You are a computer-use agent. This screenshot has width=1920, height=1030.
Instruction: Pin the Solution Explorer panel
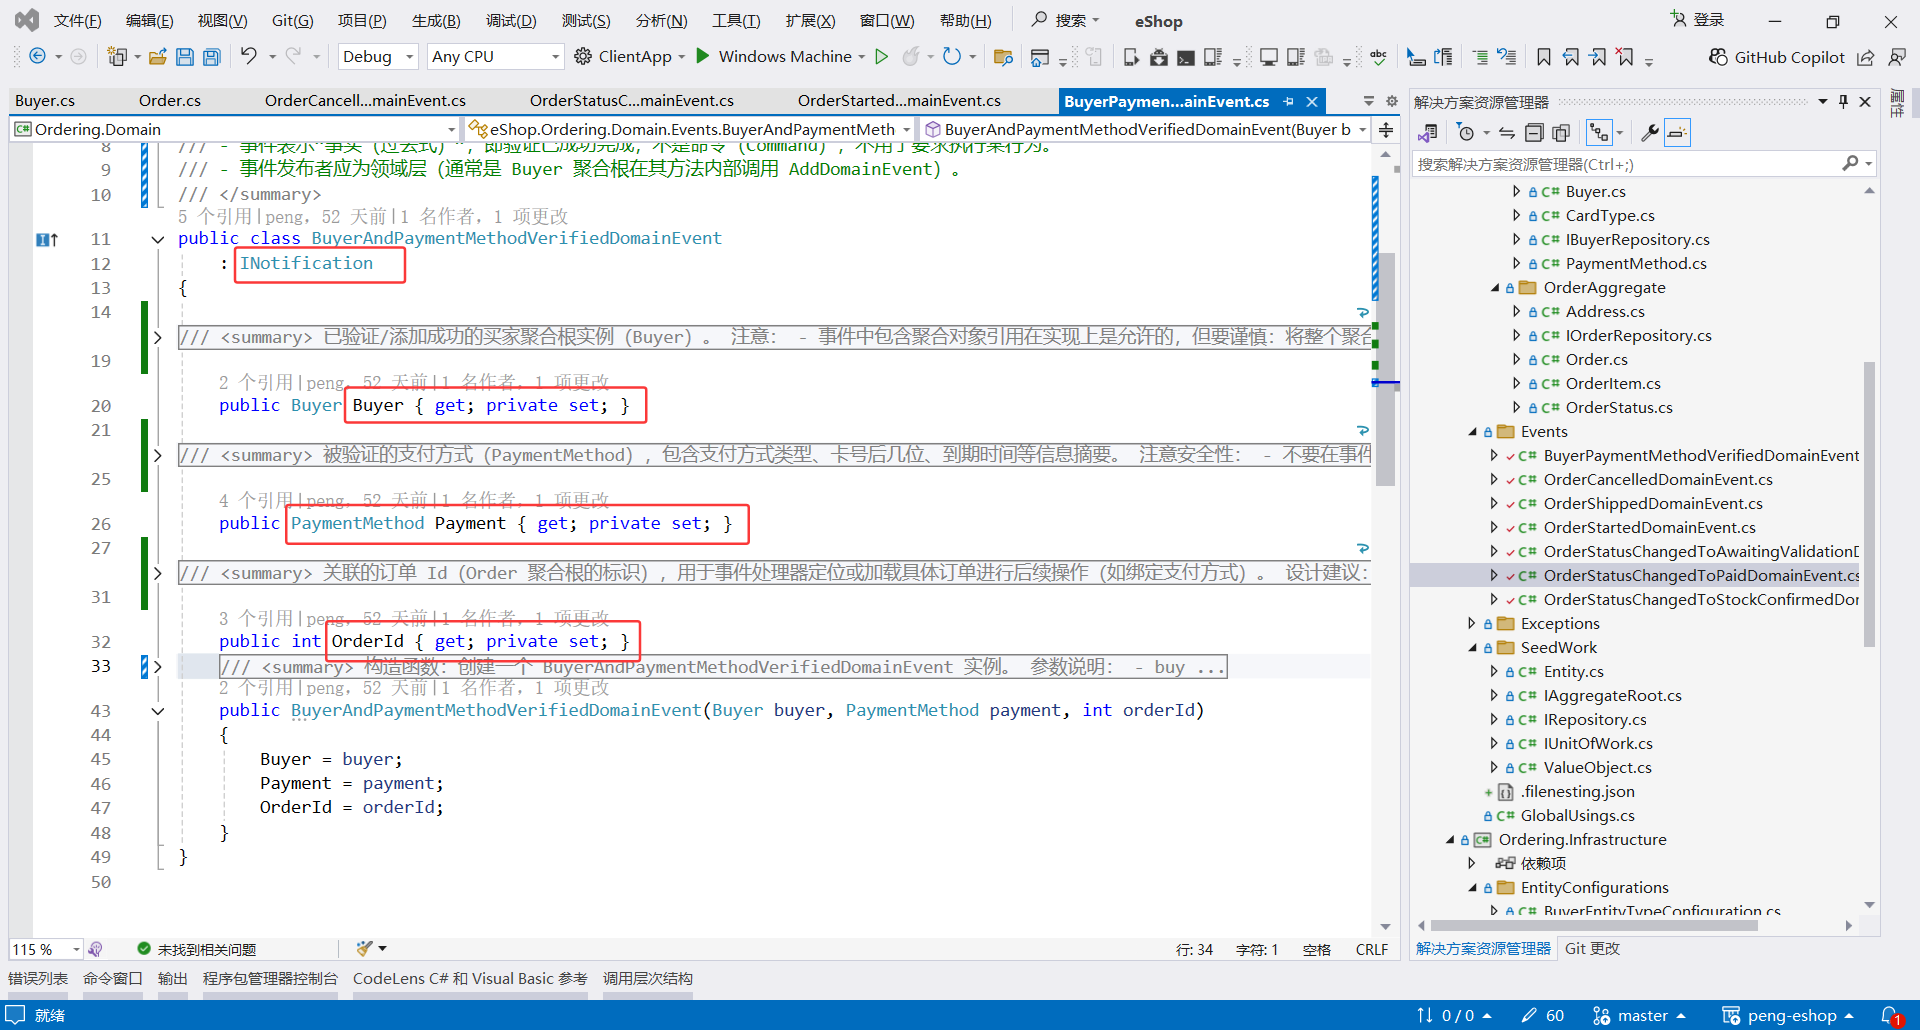(x=1843, y=101)
